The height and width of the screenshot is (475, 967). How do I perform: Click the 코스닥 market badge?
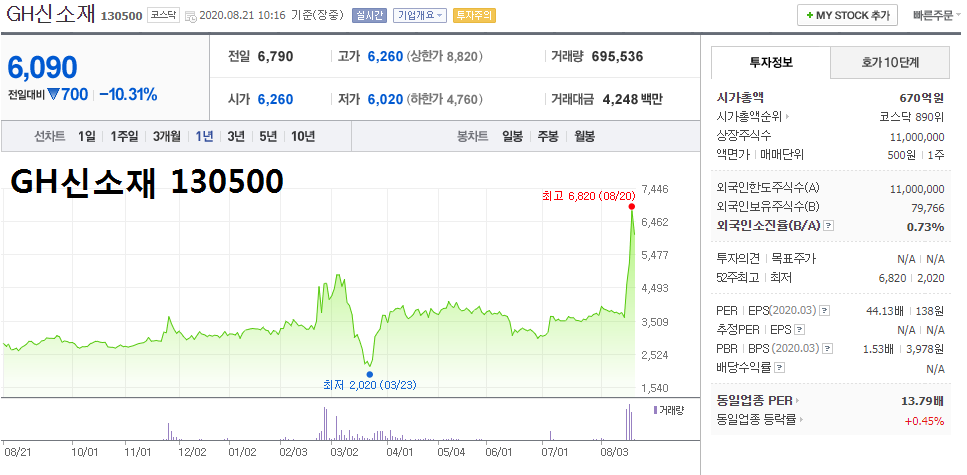pyautogui.click(x=163, y=15)
